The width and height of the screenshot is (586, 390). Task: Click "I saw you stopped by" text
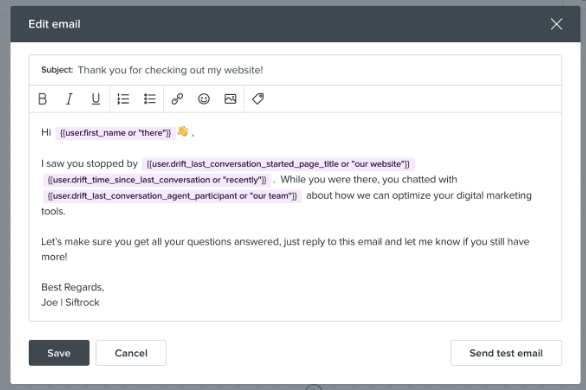[90, 164]
